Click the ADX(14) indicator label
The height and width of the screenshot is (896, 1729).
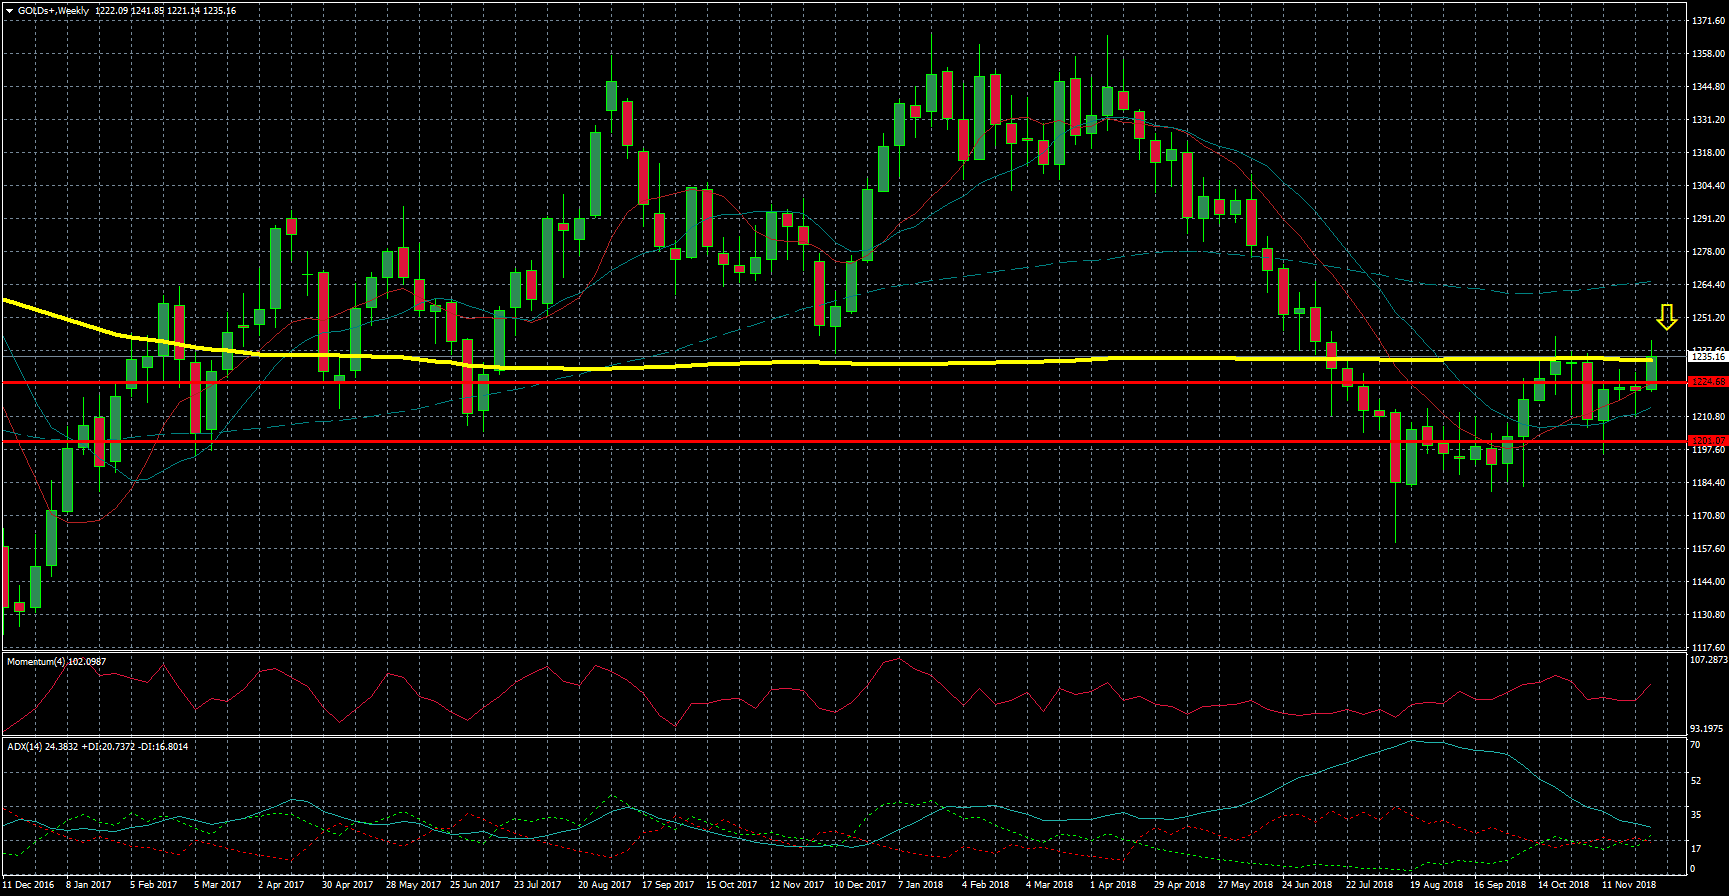click(x=97, y=747)
